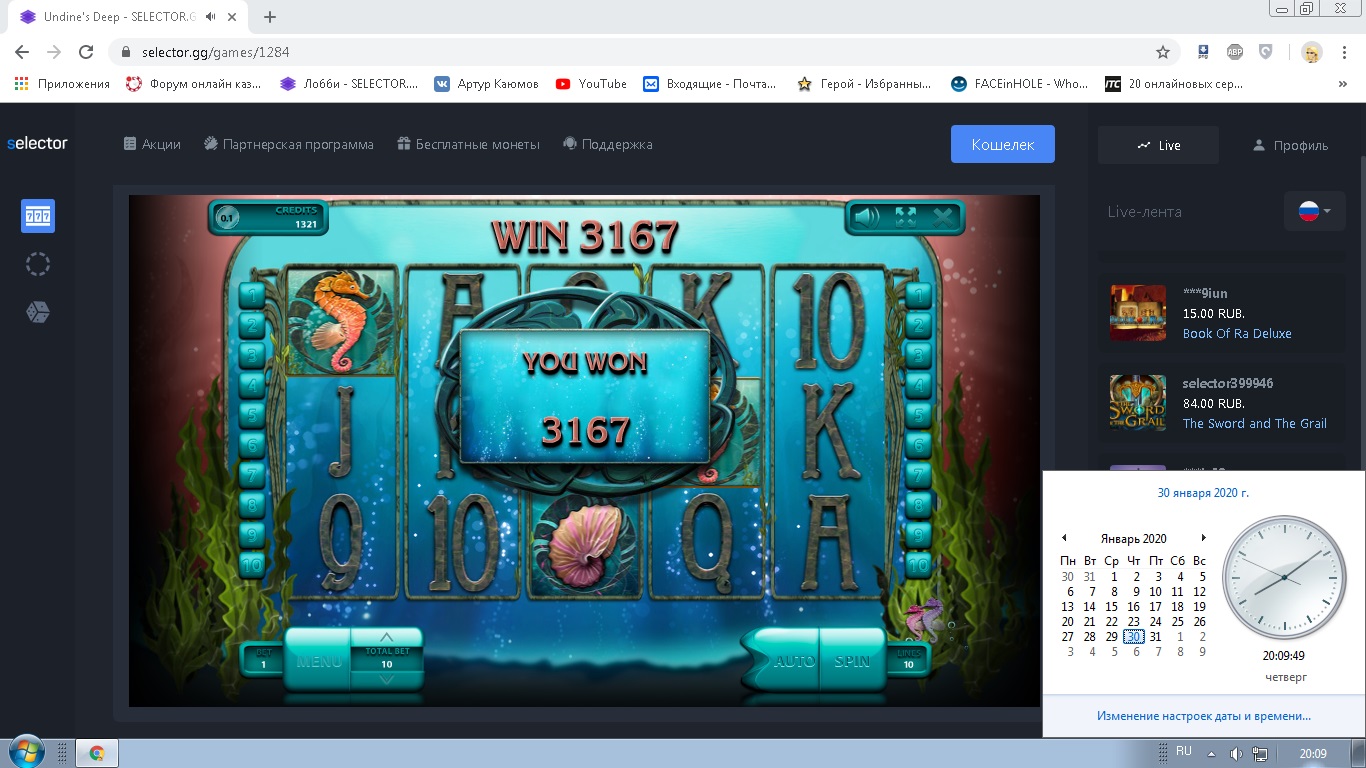Open the slots section in left sidebar
The height and width of the screenshot is (768, 1366).
[x=38, y=216]
